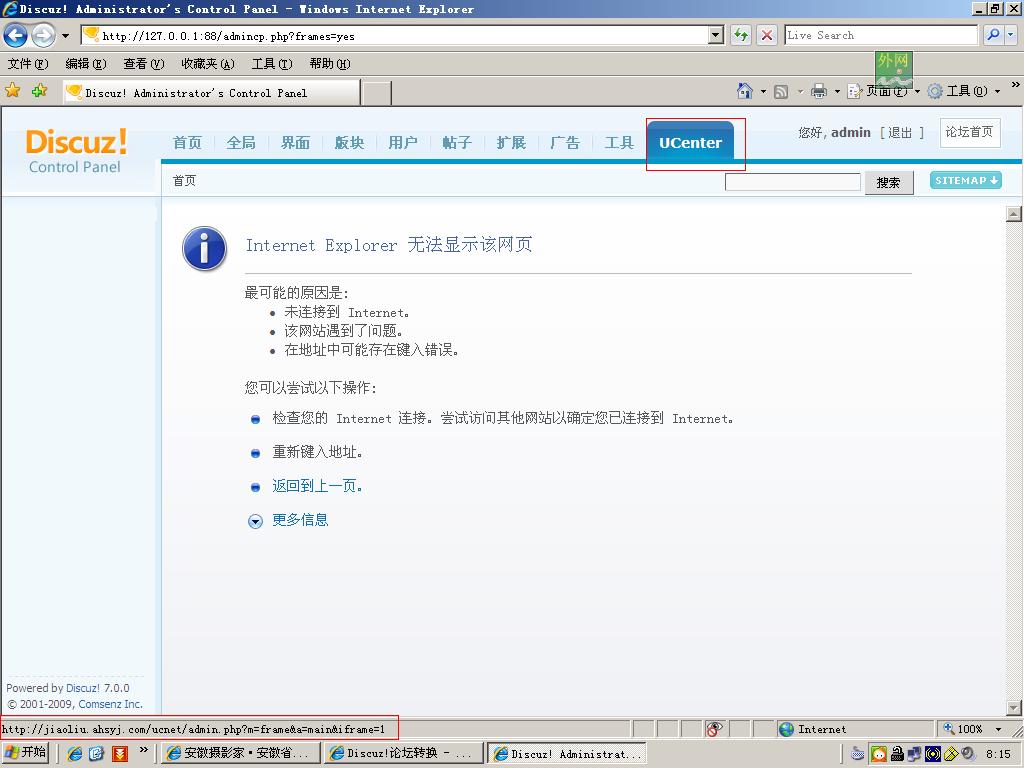1024x768 pixels.
Task: Switch to the Discuz!论坛转换 taskbar window
Action: [x=404, y=753]
